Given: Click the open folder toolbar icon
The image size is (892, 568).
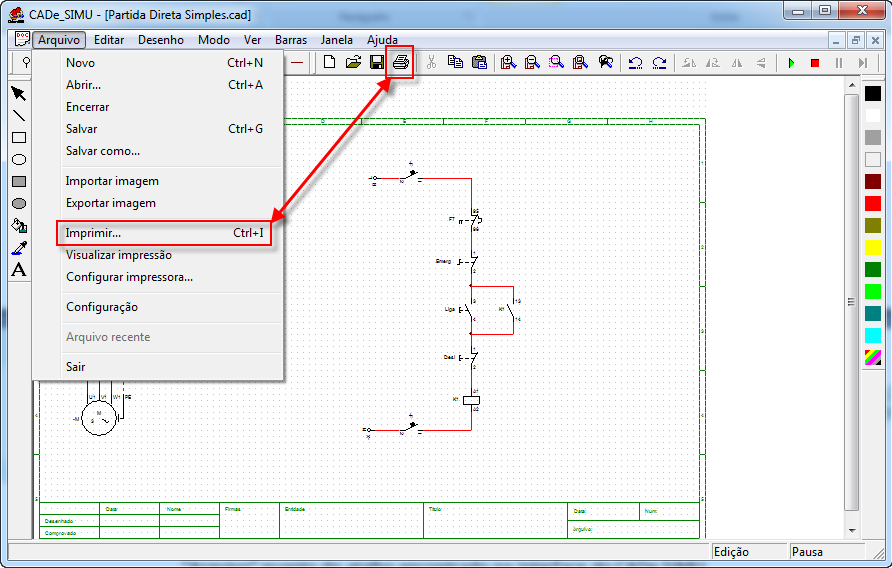Looking at the screenshot, I should tap(353, 62).
